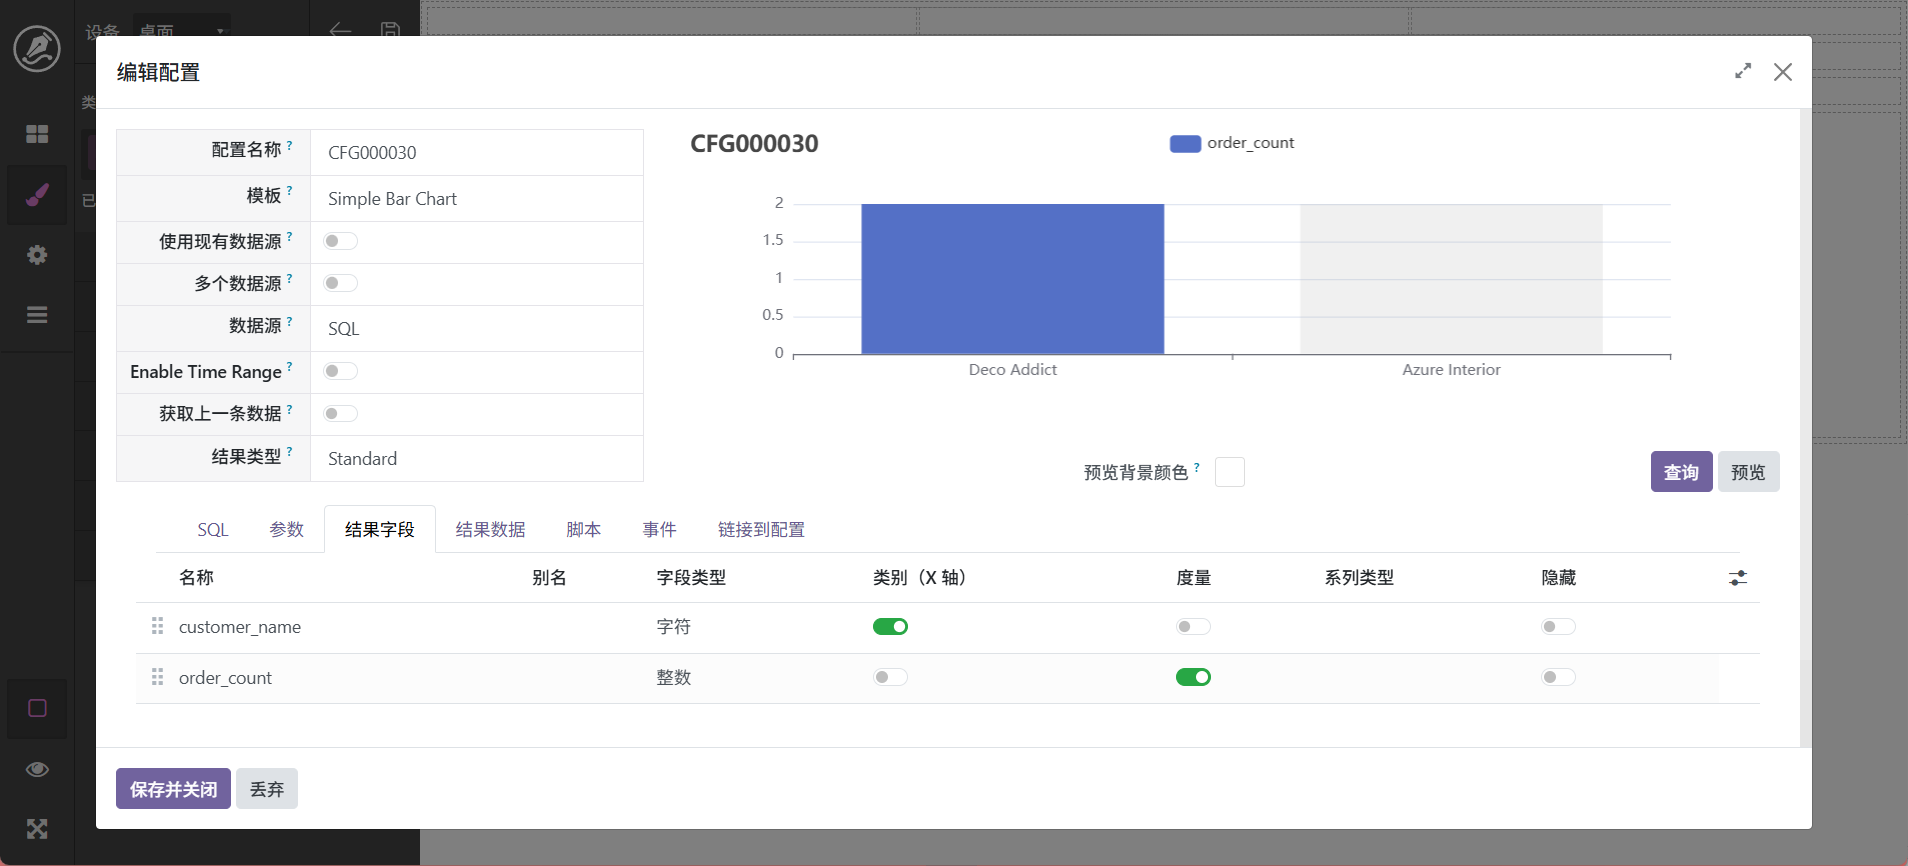Expand the edit configuration dialog to fullscreen

coord(1743,72)
